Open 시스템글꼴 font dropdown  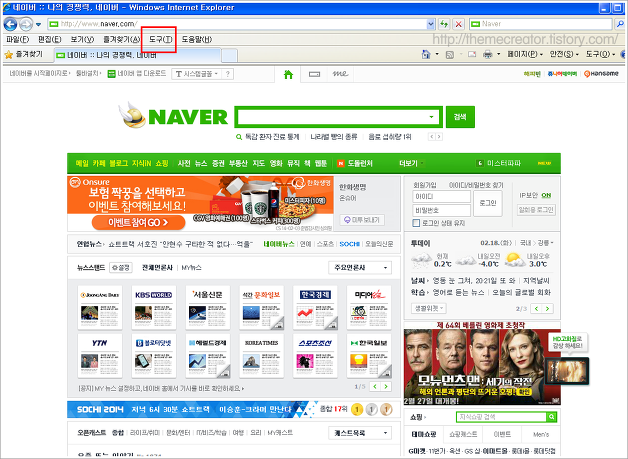[197, 74]
